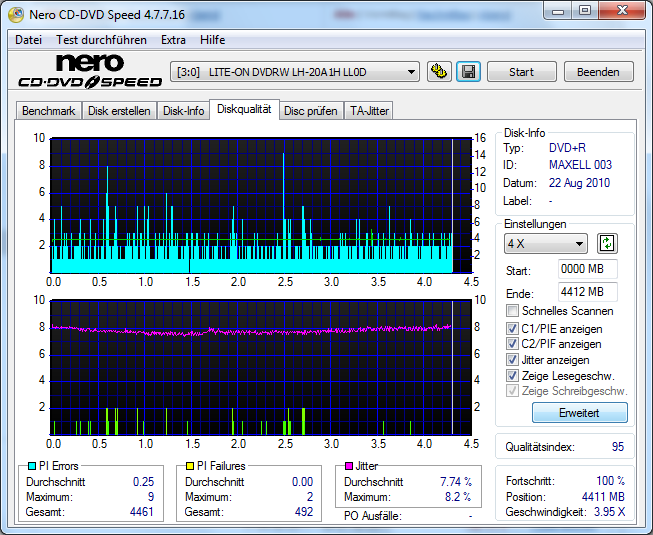653x535 pixels.
Task: Click the save floppy disk icon
Action: pos(468,72)
